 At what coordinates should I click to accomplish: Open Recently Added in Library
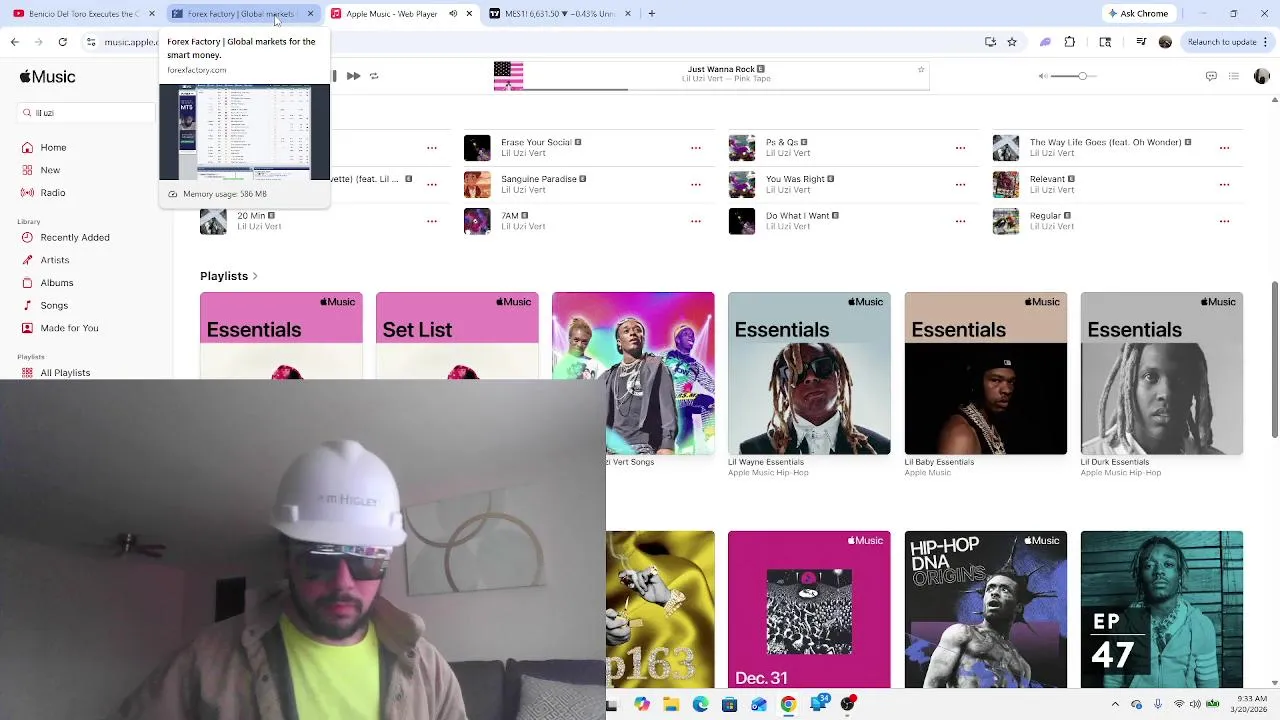tap(75, 238)
